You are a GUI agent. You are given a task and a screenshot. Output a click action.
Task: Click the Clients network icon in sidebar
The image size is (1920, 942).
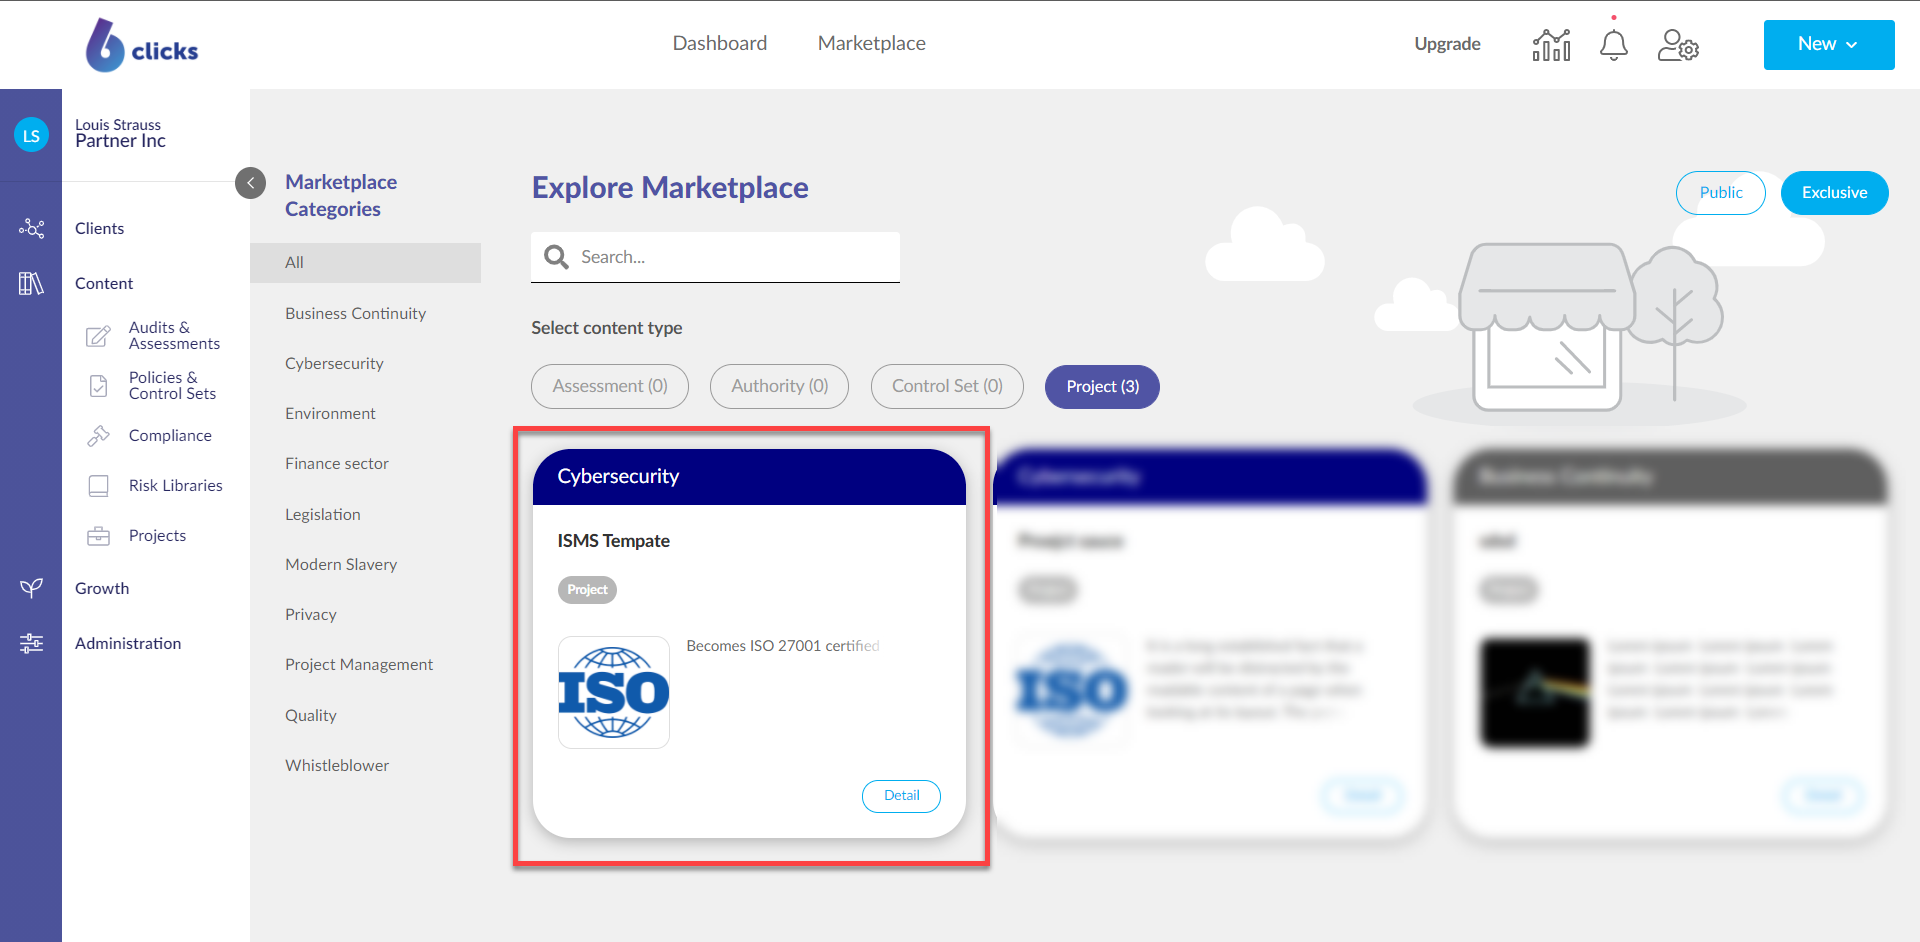click(31, 229)
